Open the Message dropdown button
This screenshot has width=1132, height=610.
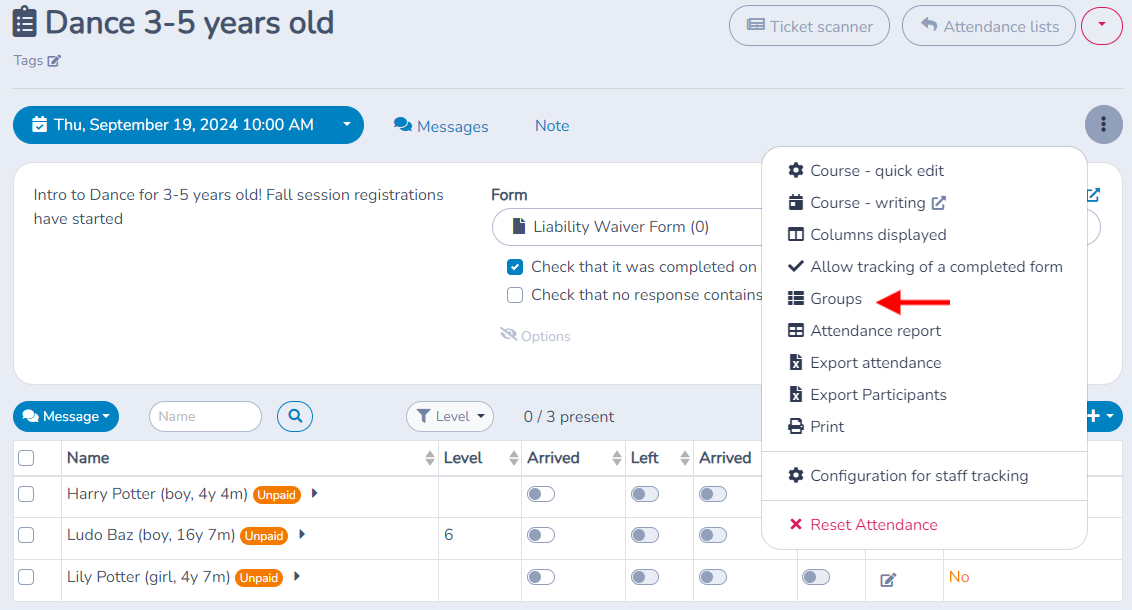click(x=66, y=417)
